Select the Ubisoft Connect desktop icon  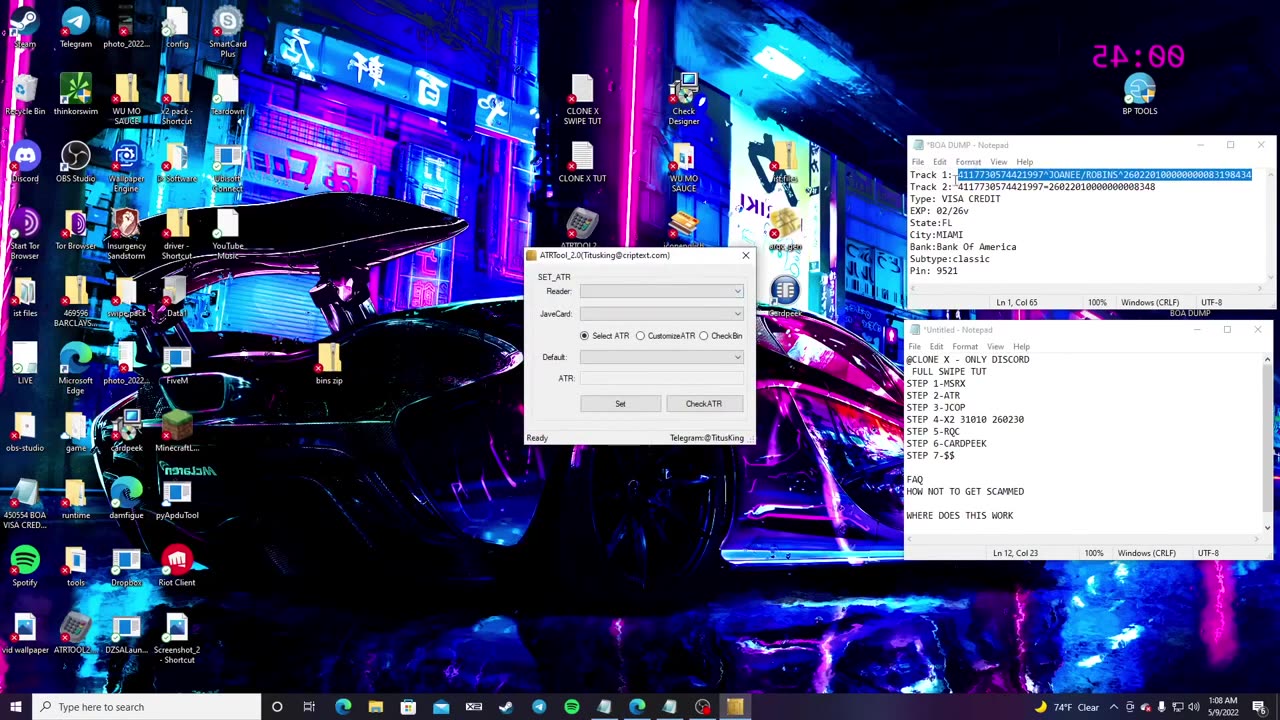[x=227, y=165]
